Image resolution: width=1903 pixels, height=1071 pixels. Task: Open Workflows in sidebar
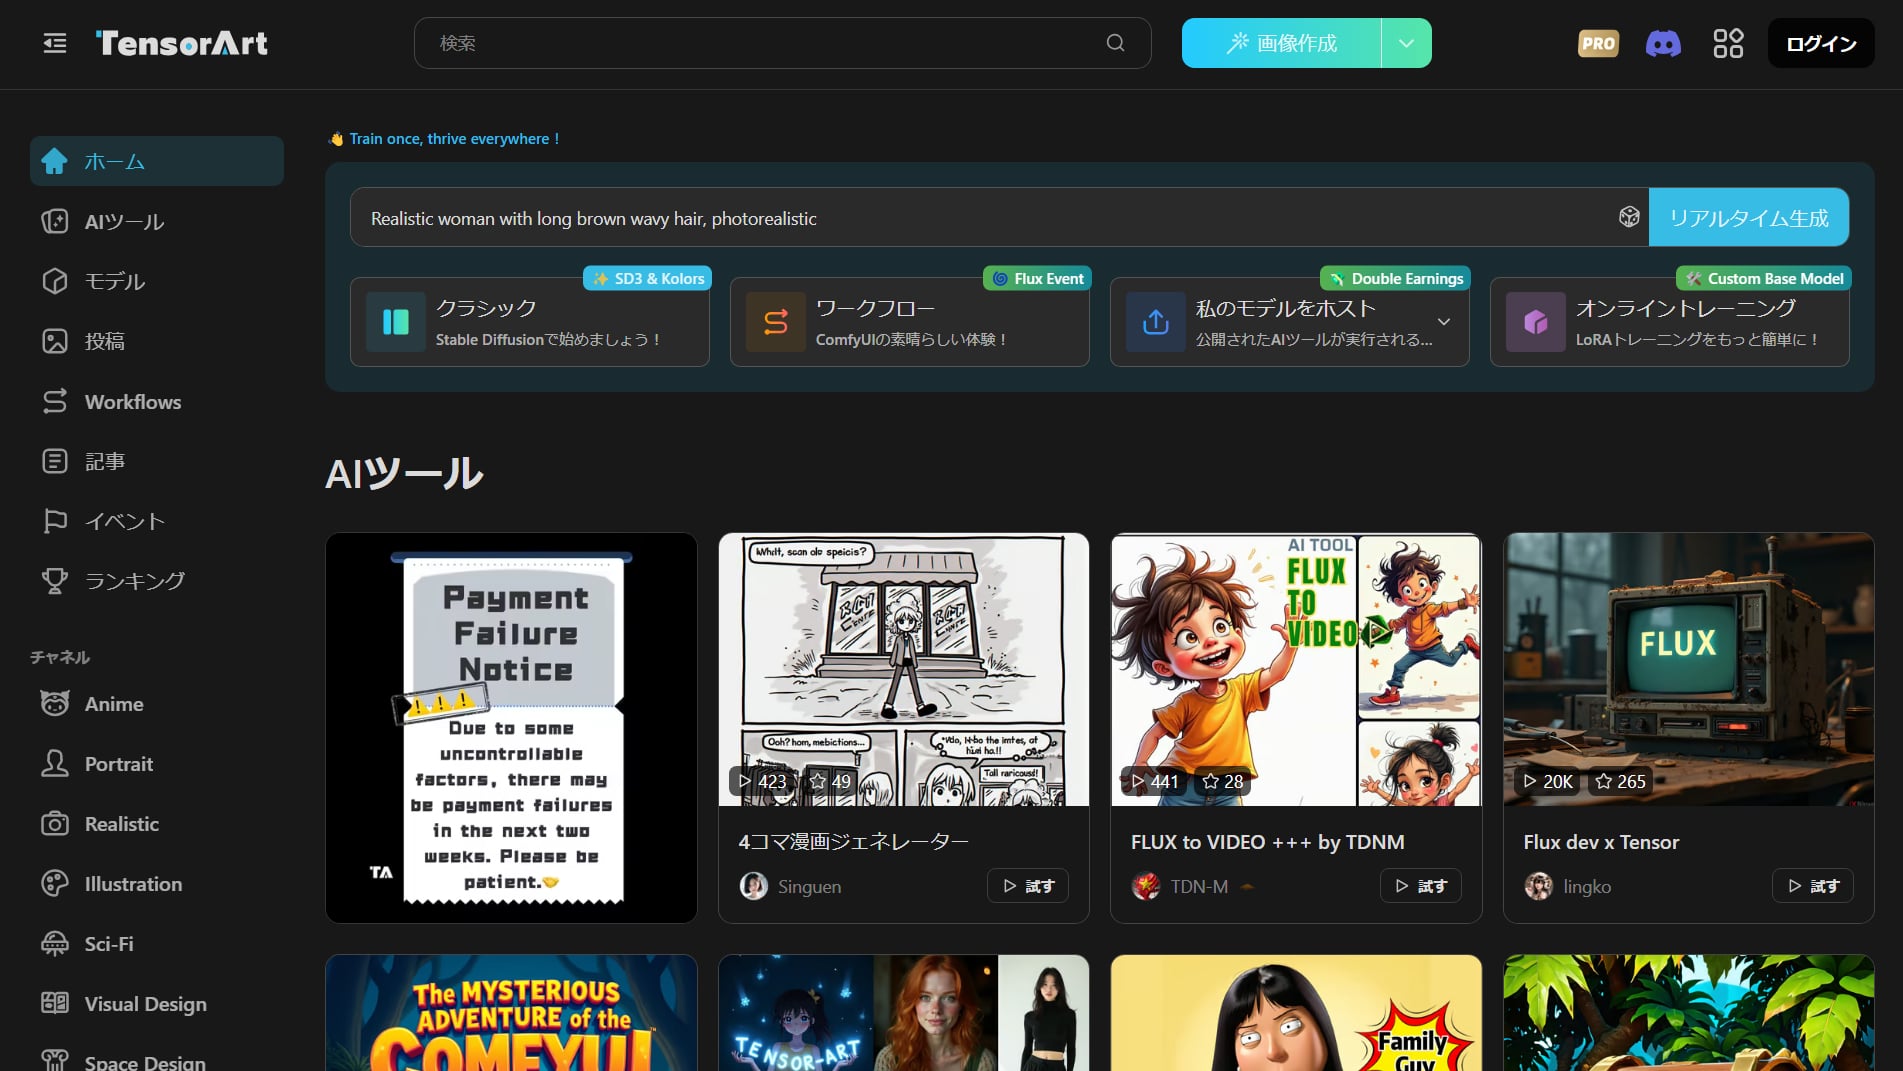pyautogui.click(x=157, y=401)
